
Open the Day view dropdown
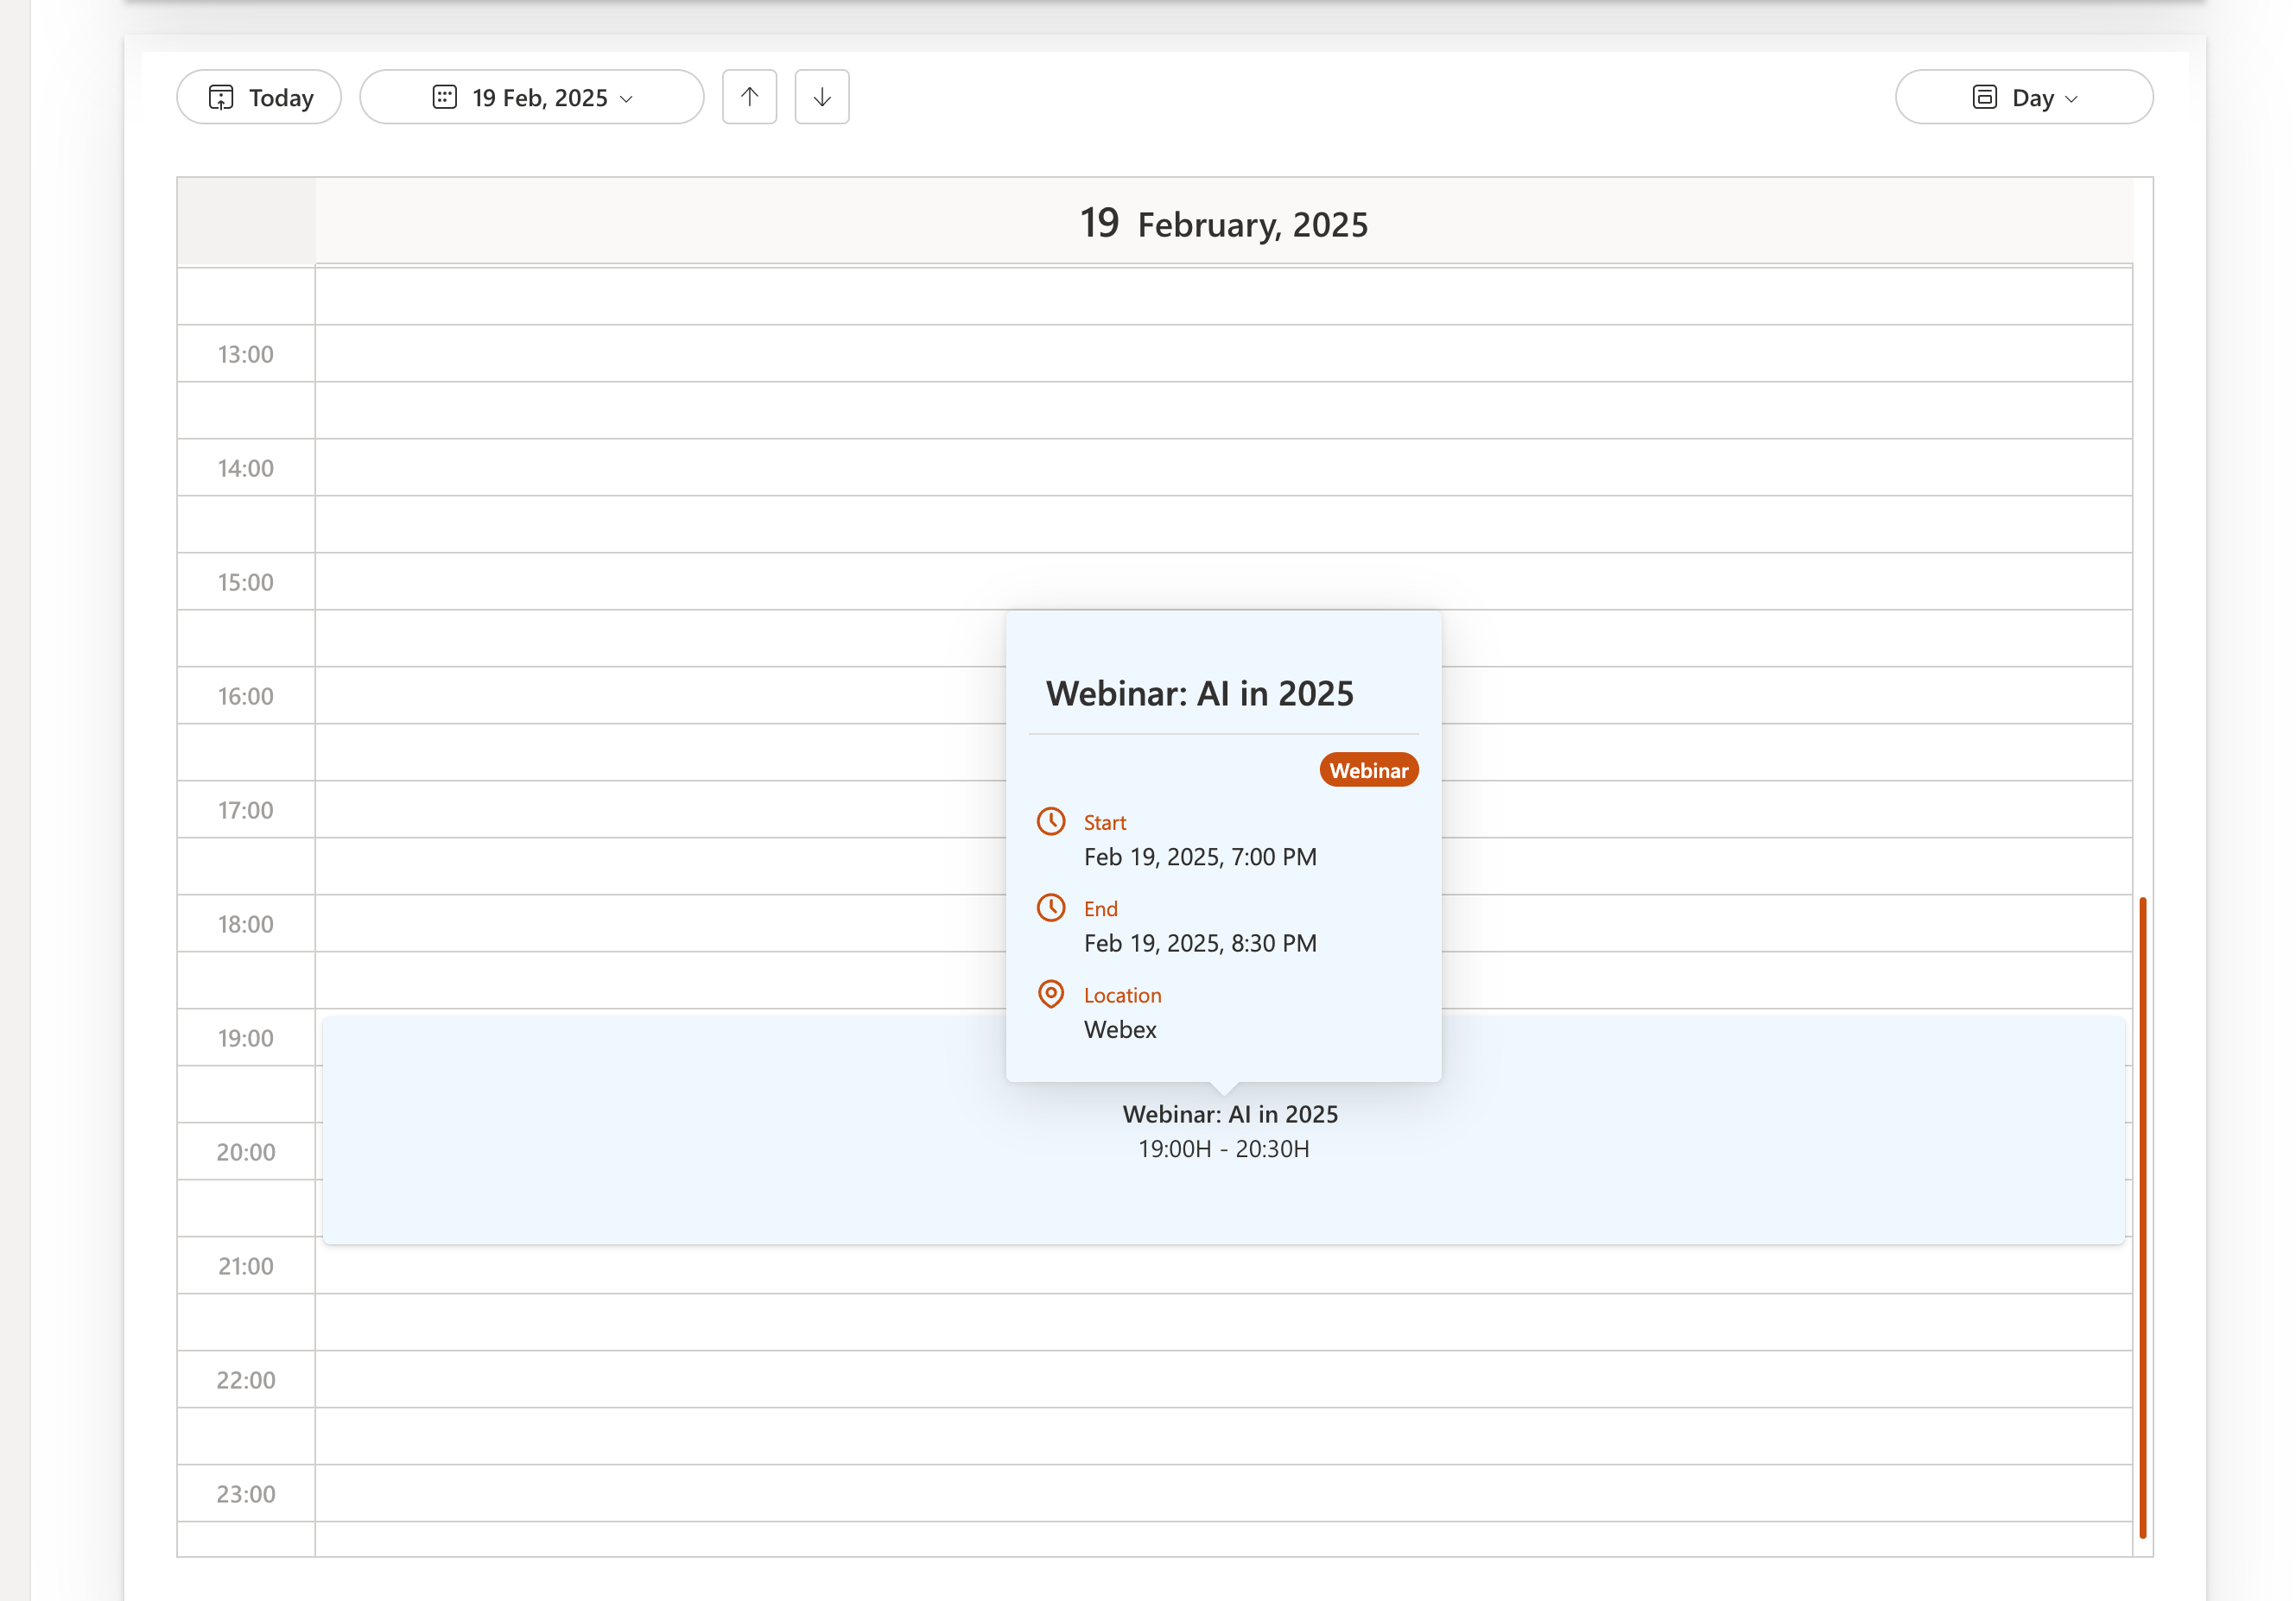click(2023, 97)
